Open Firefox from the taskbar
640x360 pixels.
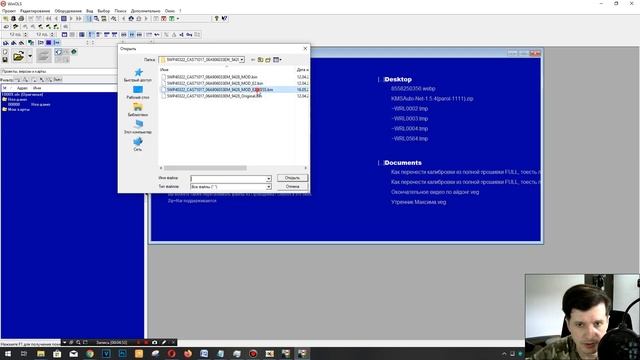point(188,353)
